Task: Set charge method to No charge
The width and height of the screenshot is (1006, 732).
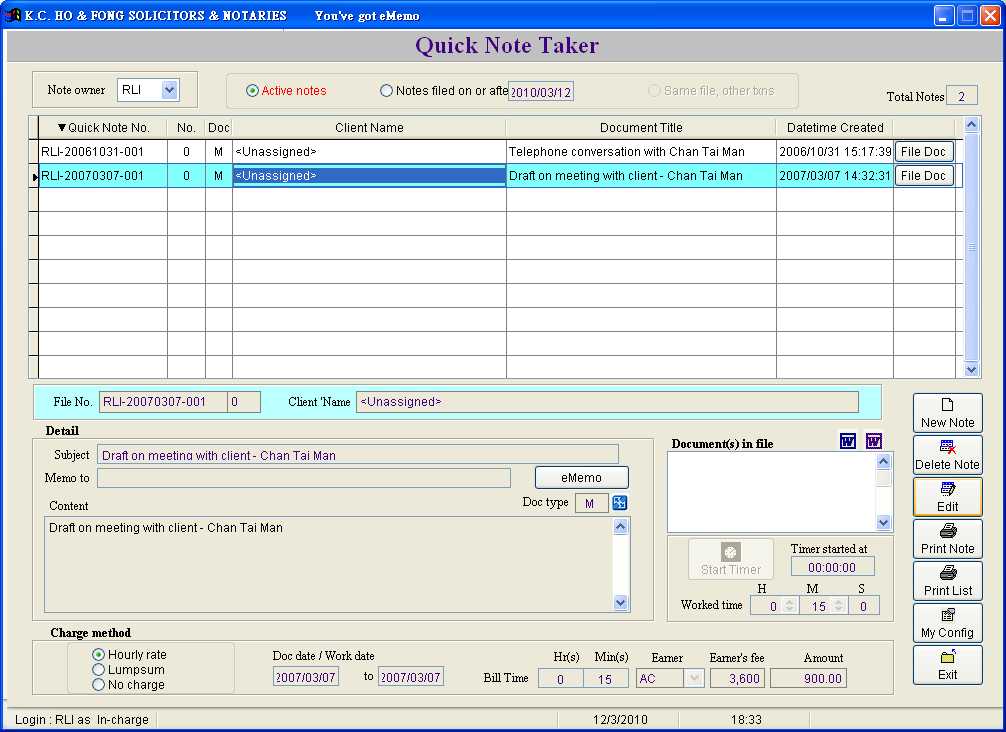Action: [x=99, y=685]
